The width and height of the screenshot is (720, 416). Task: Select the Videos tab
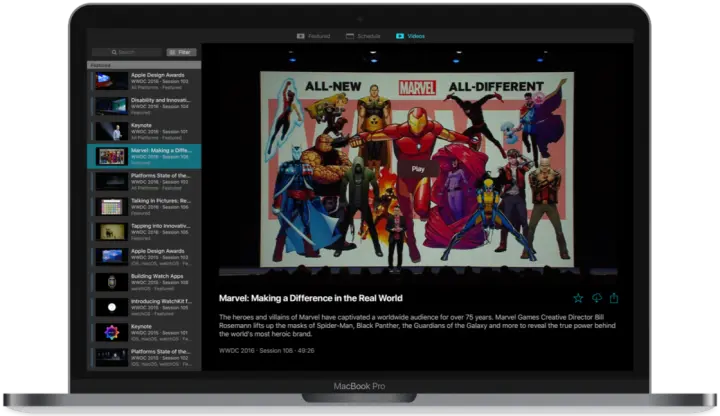click(411, 36)
